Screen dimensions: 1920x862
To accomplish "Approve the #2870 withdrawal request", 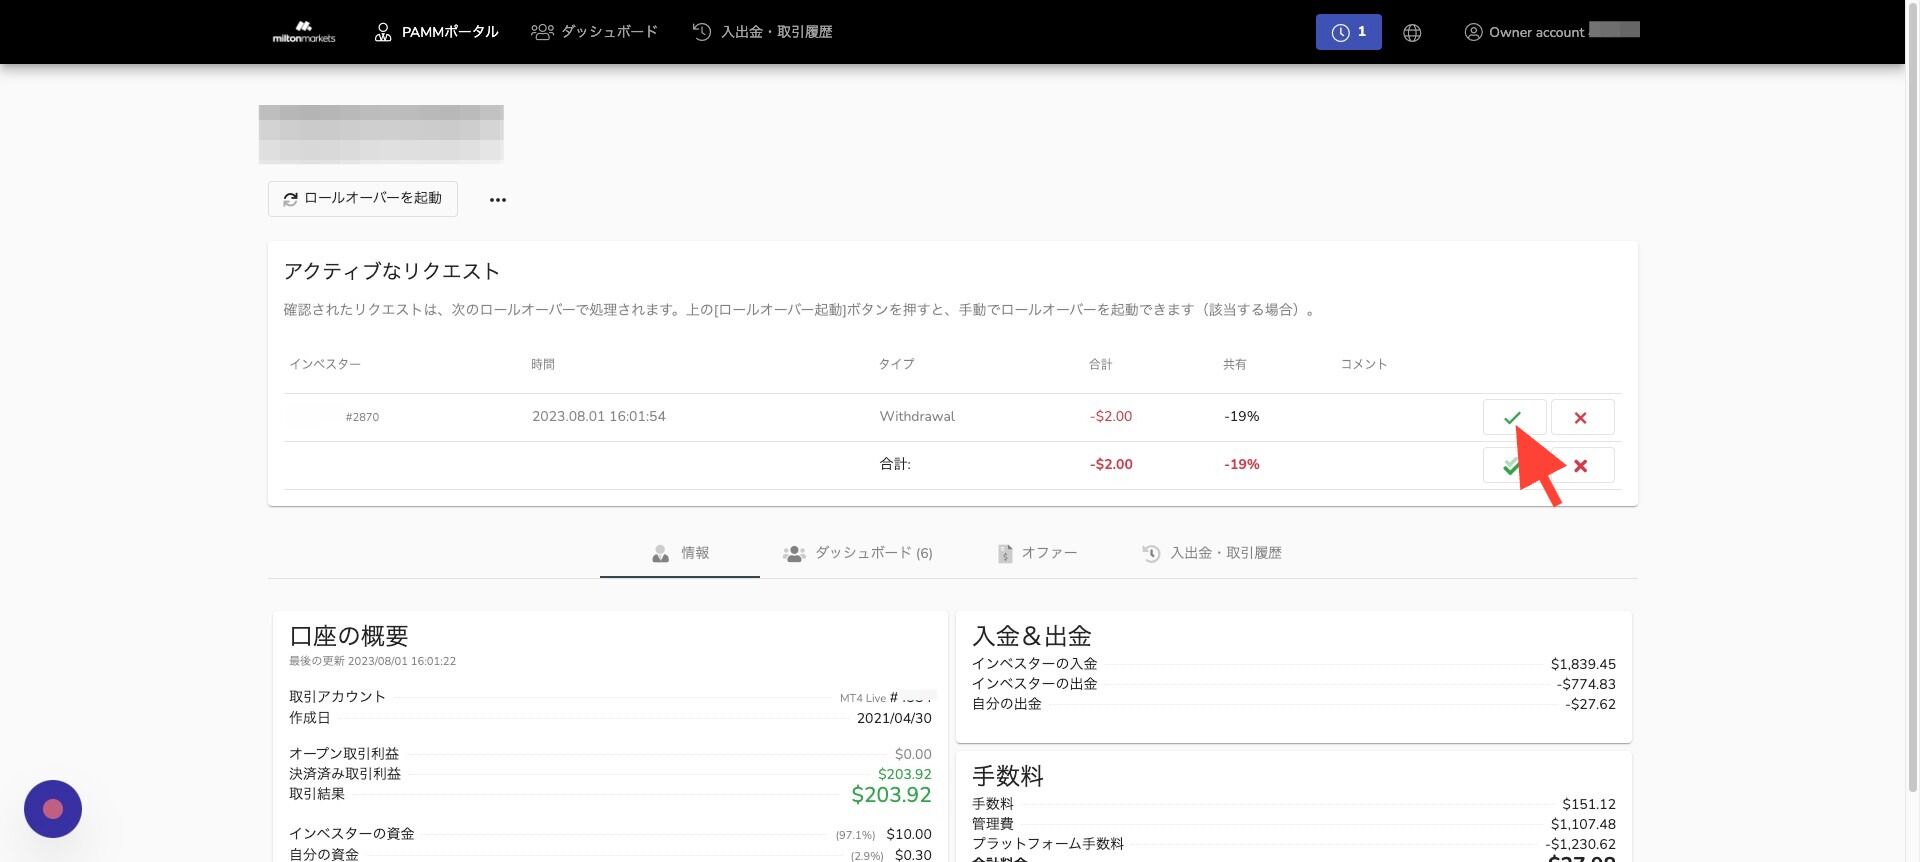I will (x=1514, y=417).
